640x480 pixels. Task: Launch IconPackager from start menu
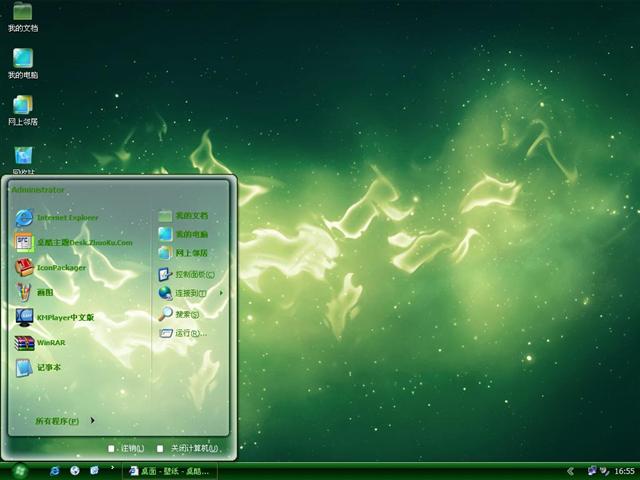click(x=51, y=268)
